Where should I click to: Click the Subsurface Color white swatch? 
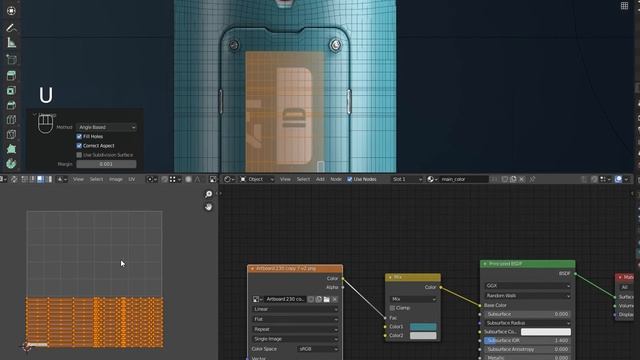point(546,332)
